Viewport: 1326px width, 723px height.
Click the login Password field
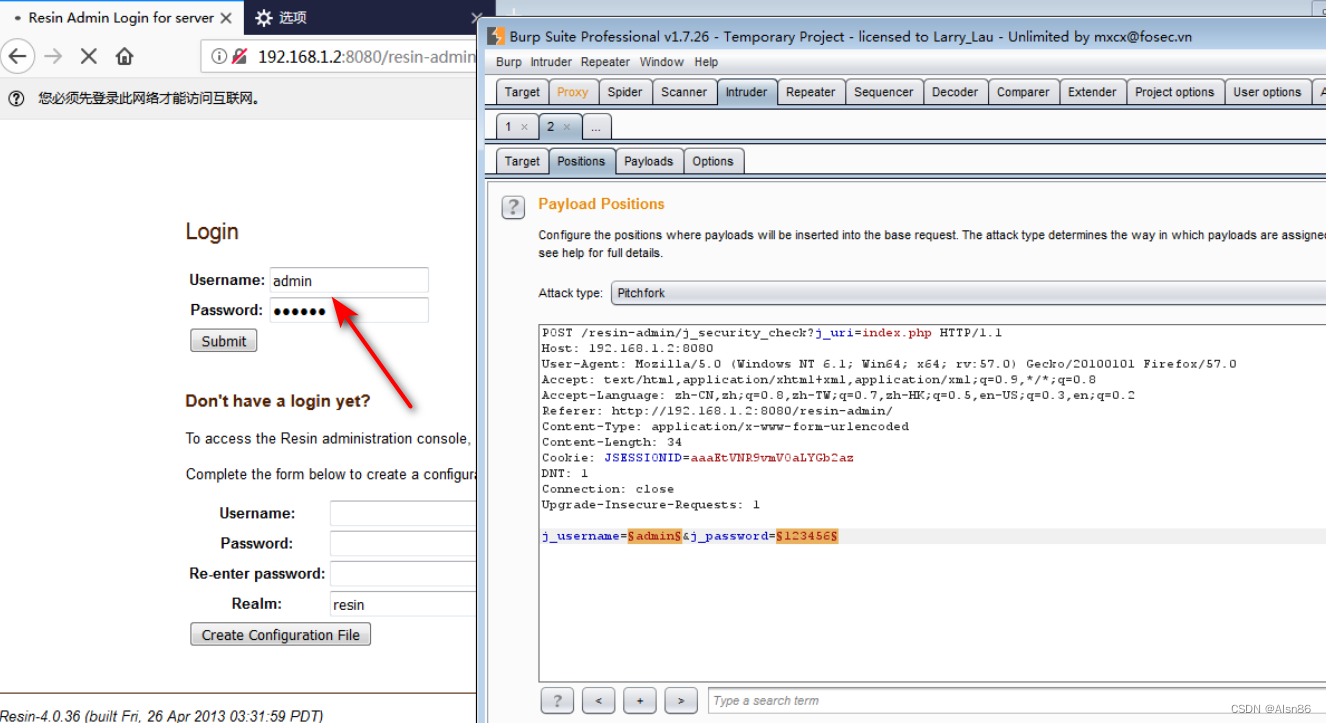[349, 310]
